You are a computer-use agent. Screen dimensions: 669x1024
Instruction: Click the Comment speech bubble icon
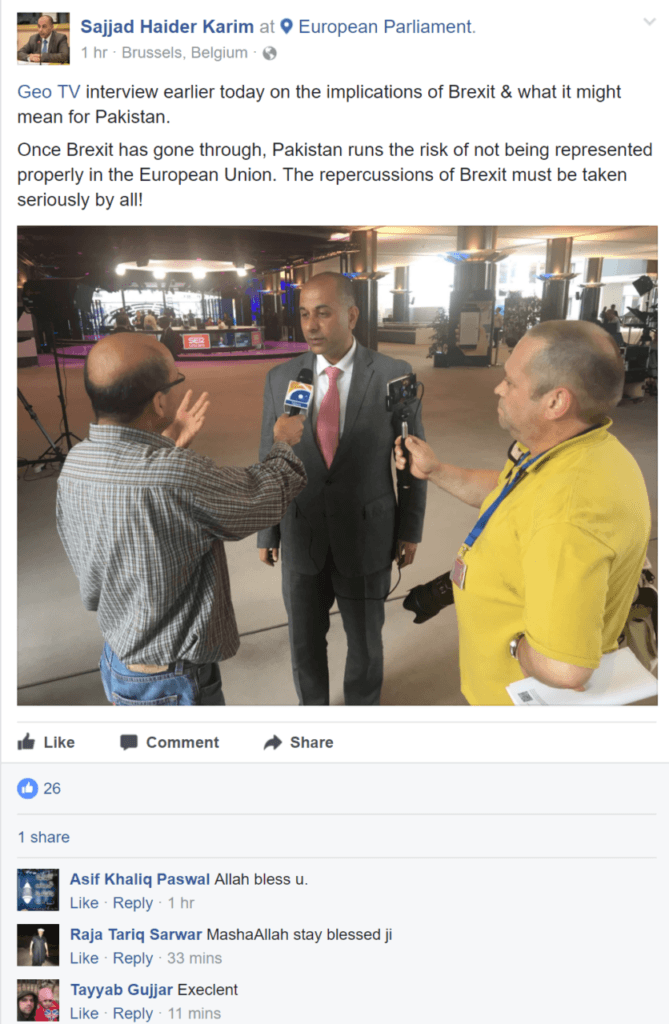point(129,743)
